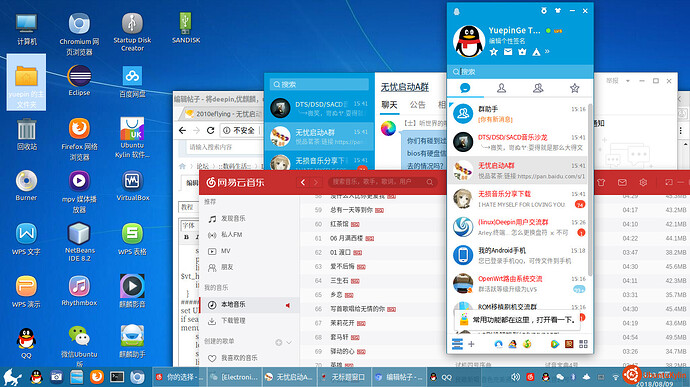This screenshot has width=690, height=387.
Task: Click 不安全 site info in address bar
Action: (240, 130)
